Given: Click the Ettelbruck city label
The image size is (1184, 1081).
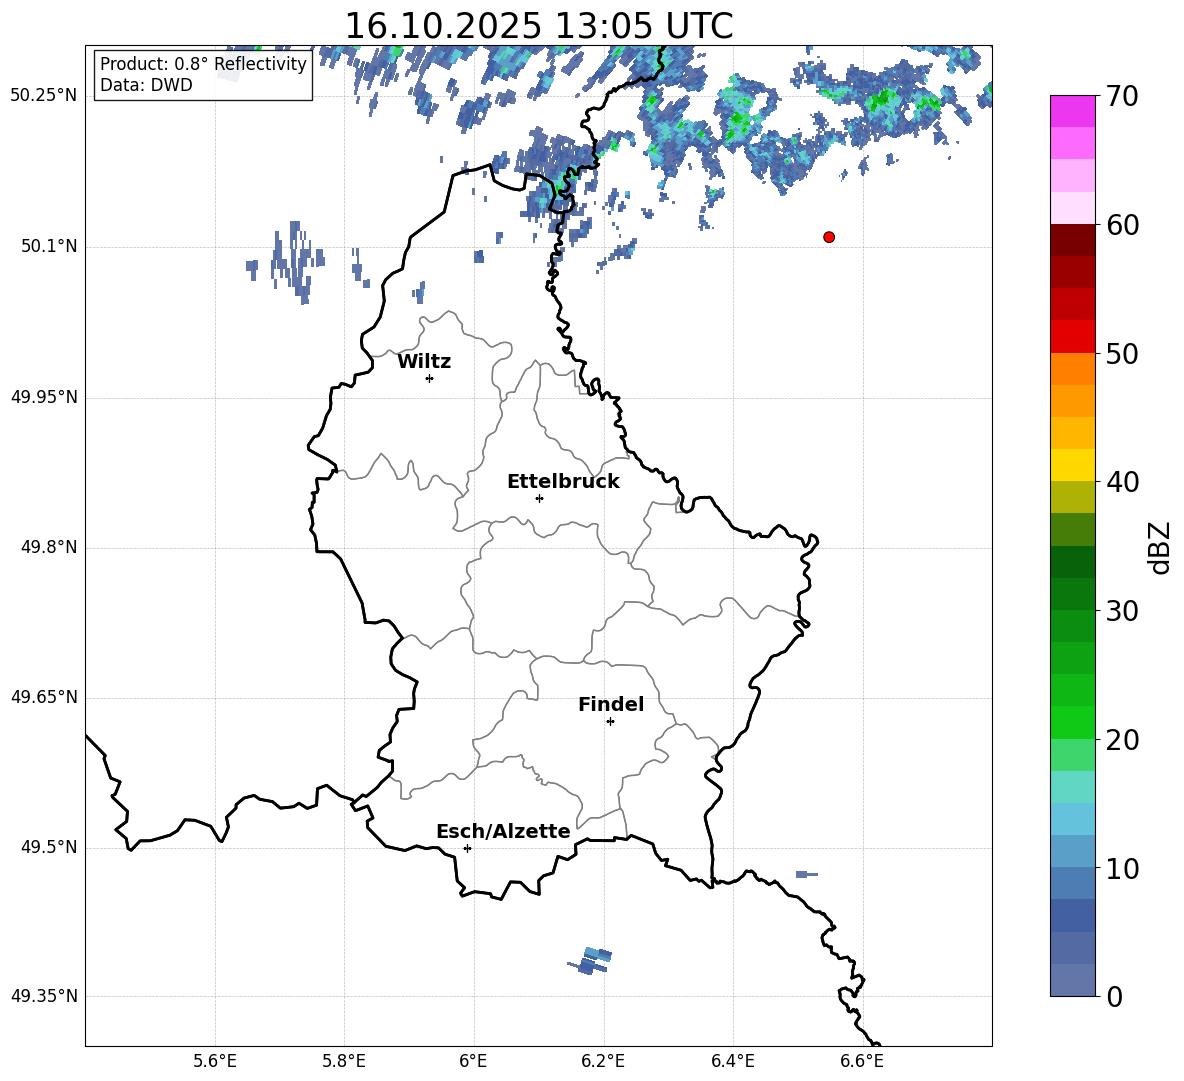Looking at the screenshot, I should (562, 481).
